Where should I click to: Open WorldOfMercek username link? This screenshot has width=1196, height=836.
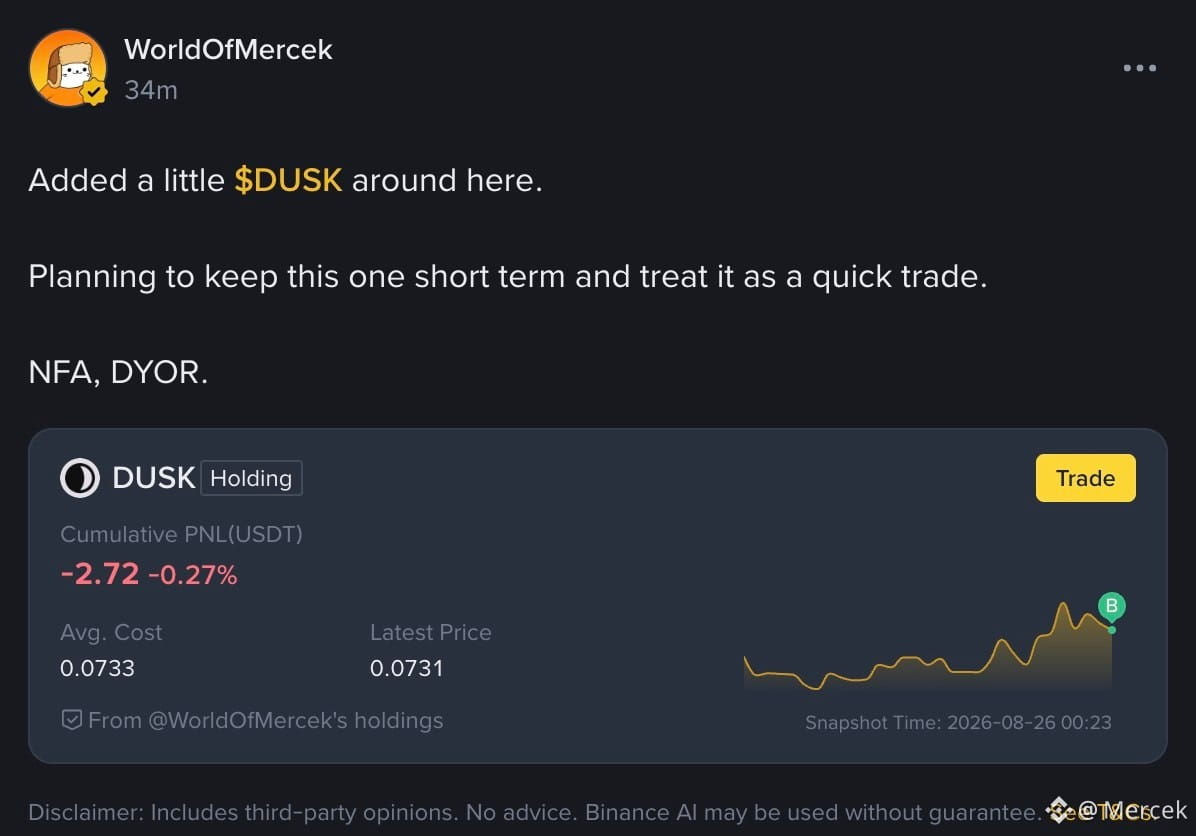coord(228,50)
